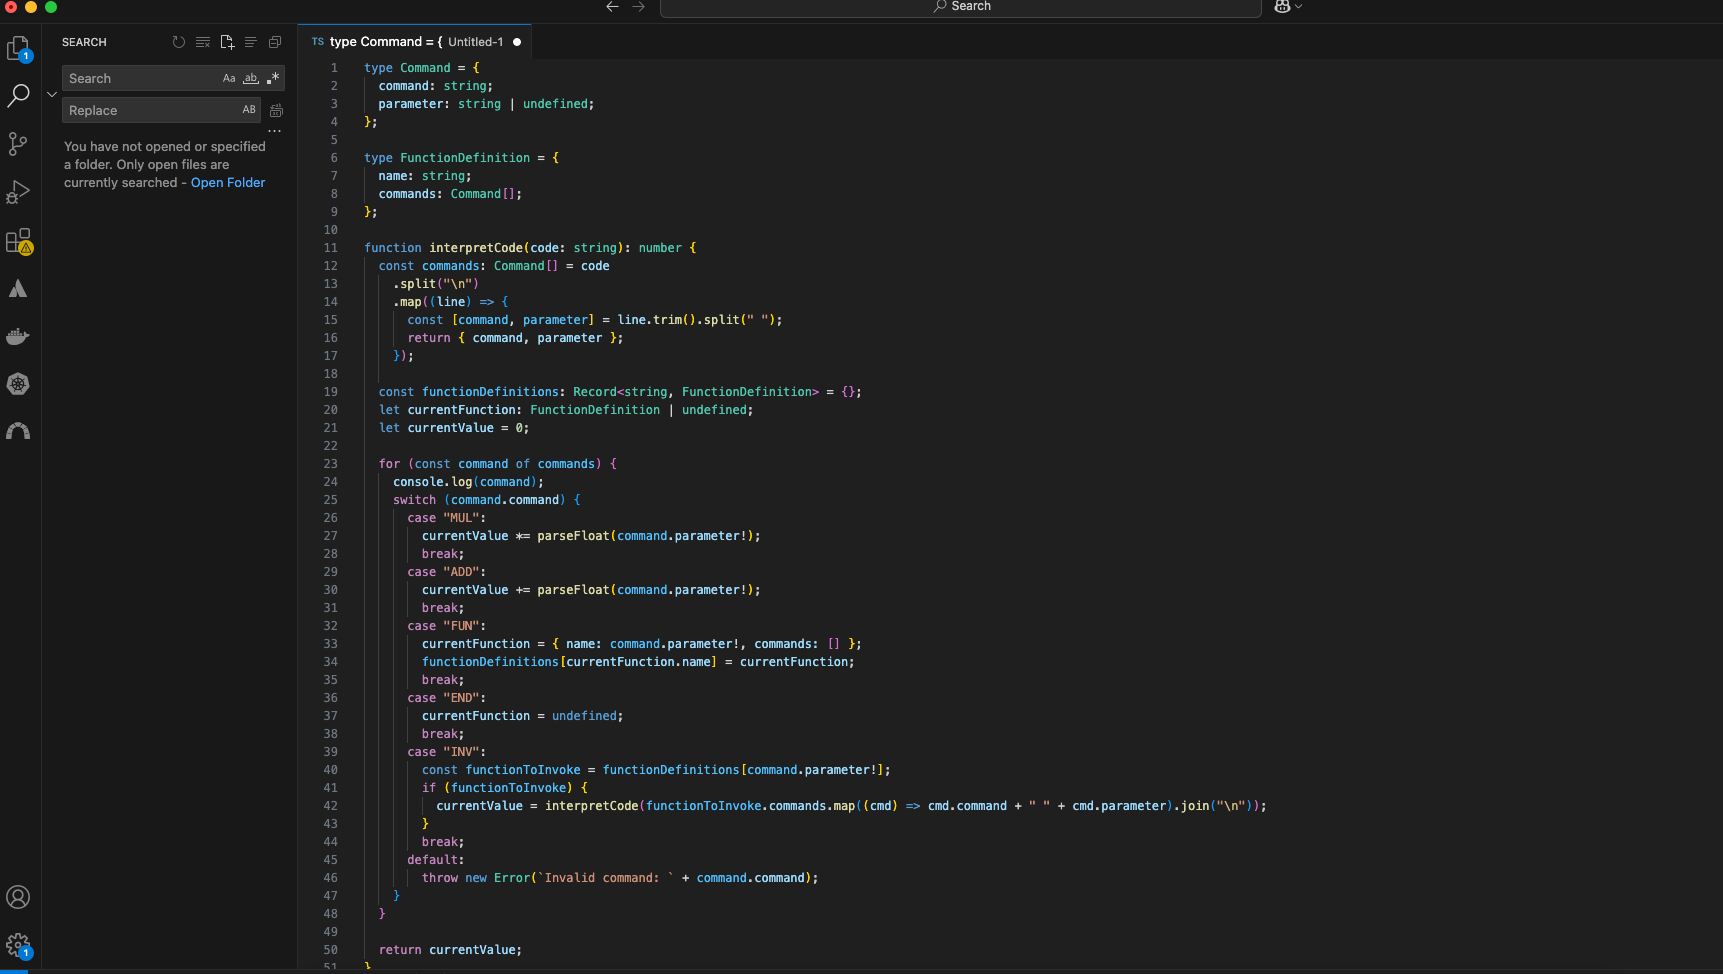Click the FunctionDefinition type name on line 6

(465, 158)
